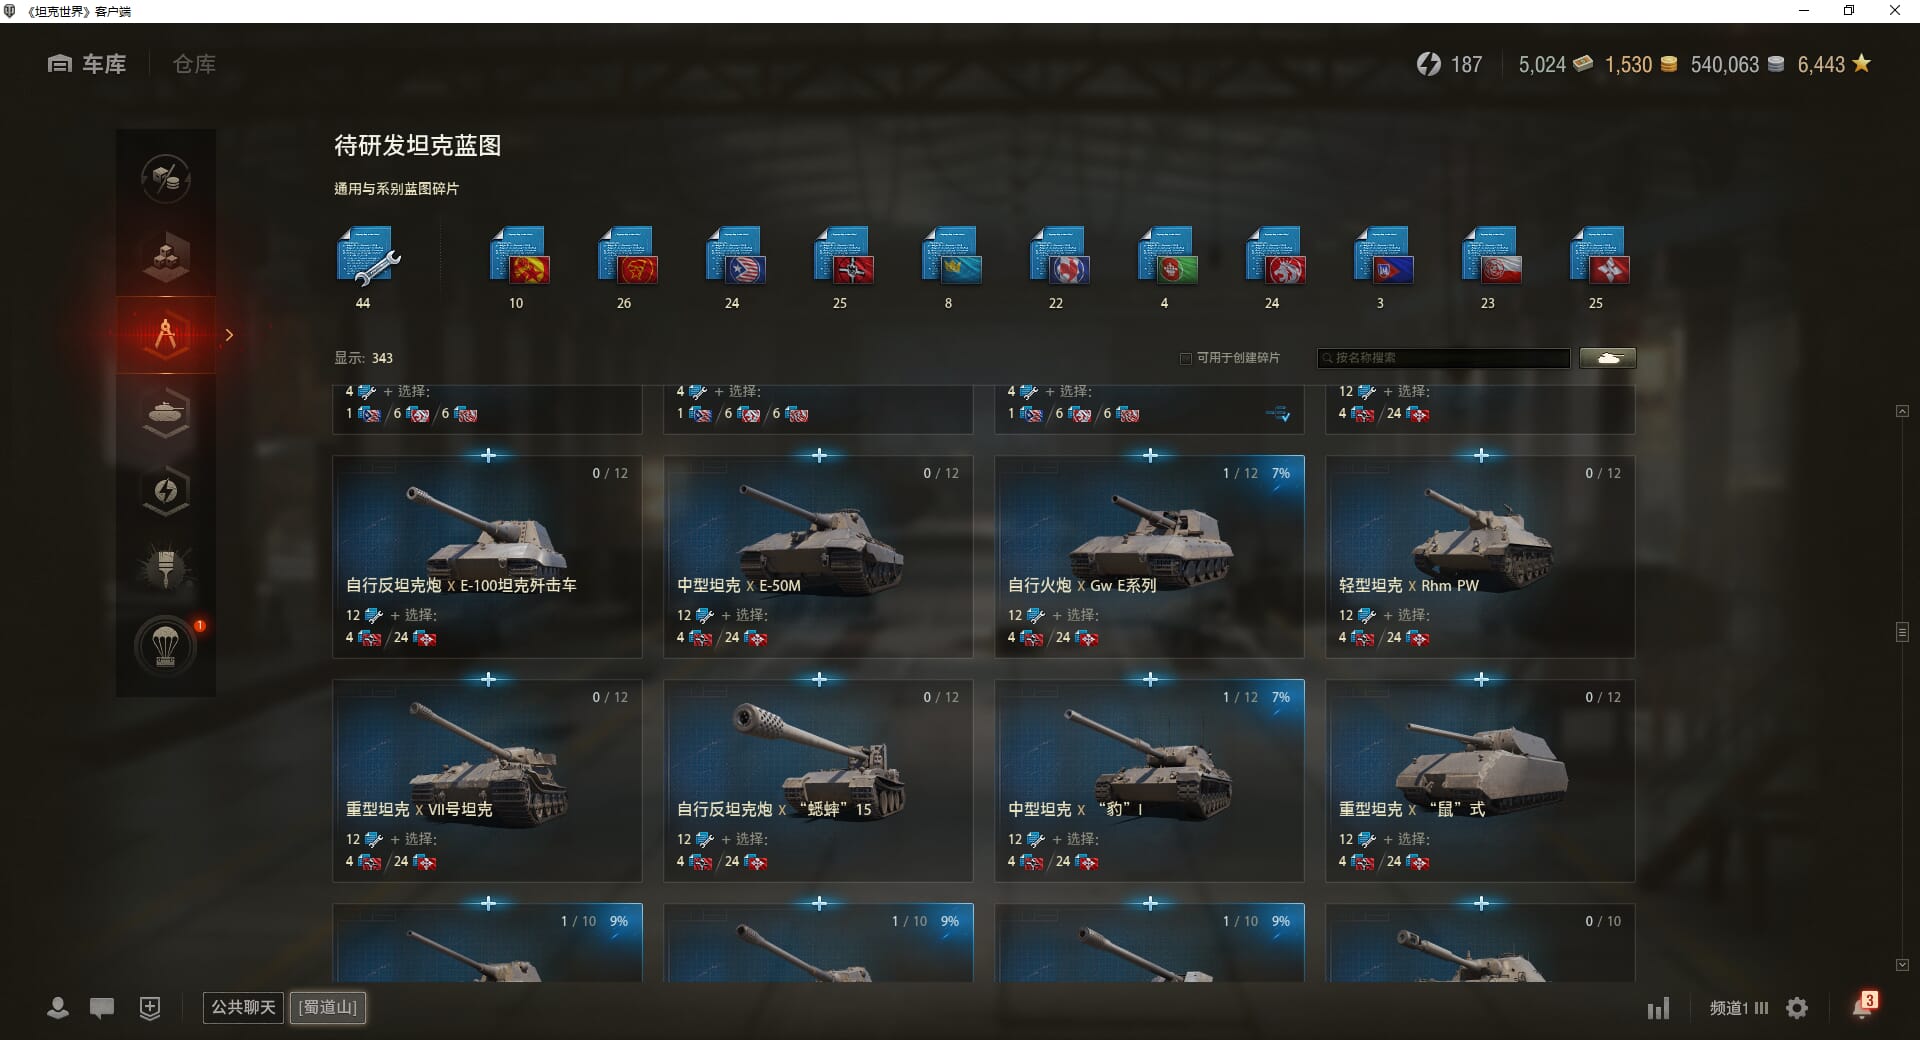Screen dimensions: 1920x1040
Task: Switch to the 车库 tab
Action: tap(87, 64)
